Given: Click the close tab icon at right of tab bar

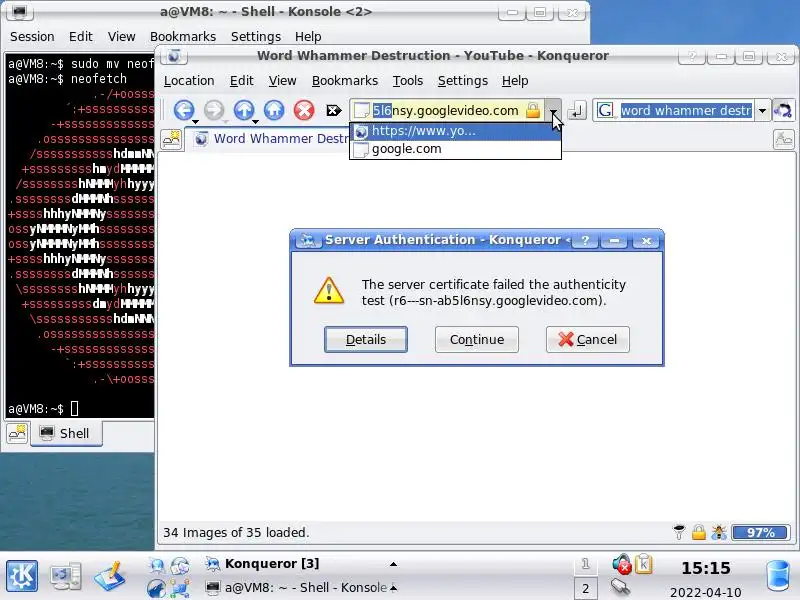Looking at the screenshot, I should (x=783, y=139).
